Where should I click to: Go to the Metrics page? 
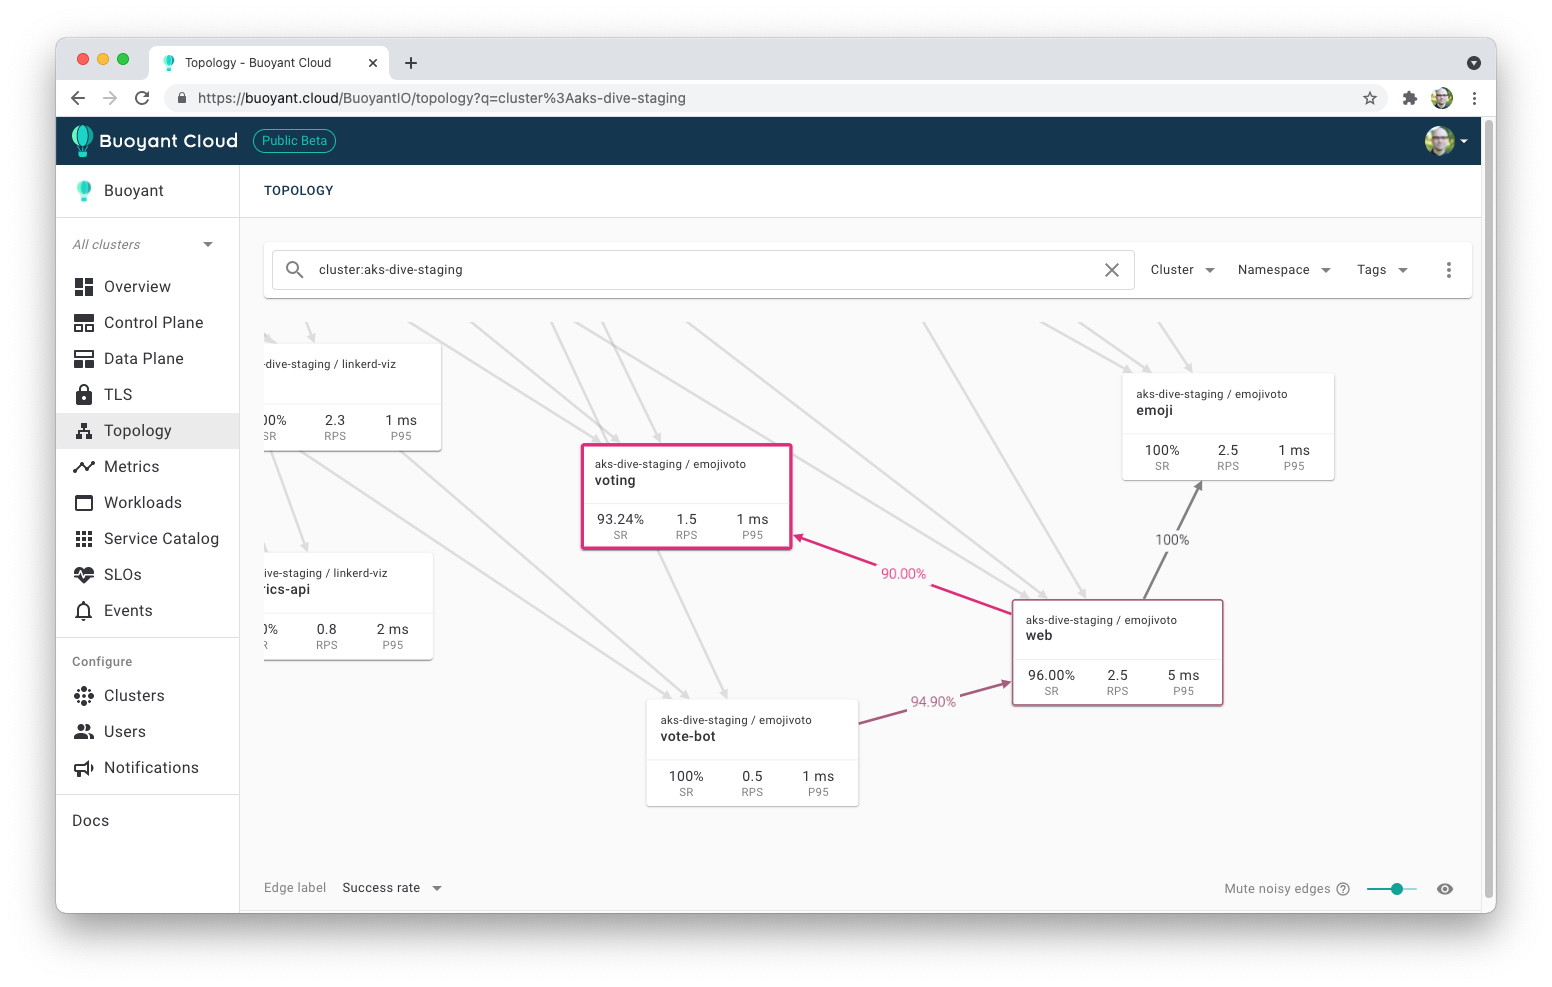(x=131, y=467)
